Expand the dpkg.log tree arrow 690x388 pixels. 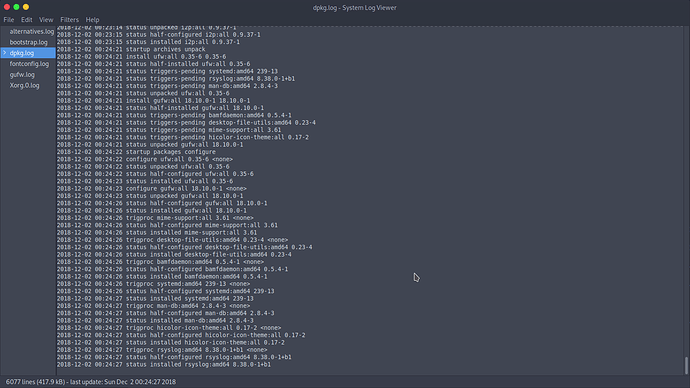tap(4, 53)
